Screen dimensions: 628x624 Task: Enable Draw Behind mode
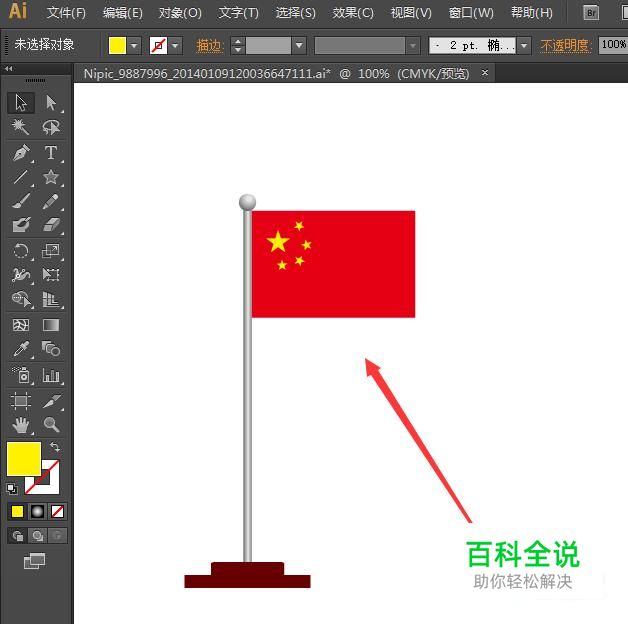coord(38,535)
